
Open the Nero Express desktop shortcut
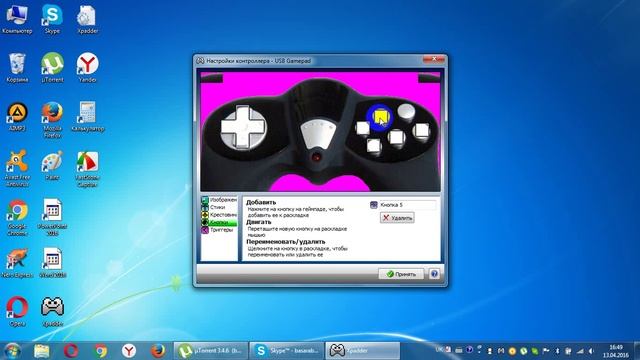pos(17,263)
